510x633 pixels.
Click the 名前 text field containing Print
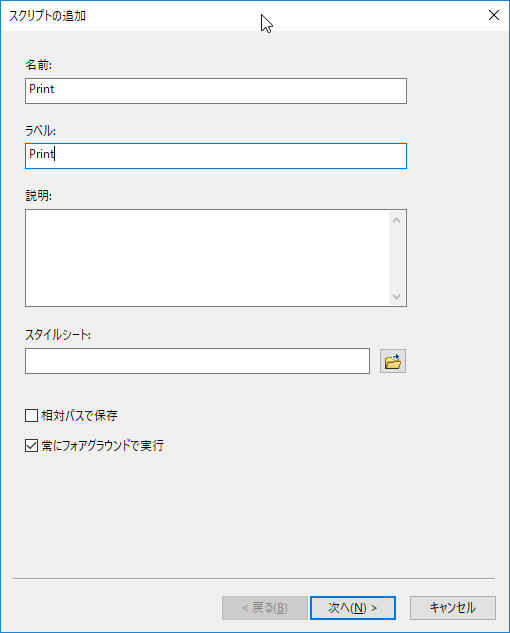216,91
